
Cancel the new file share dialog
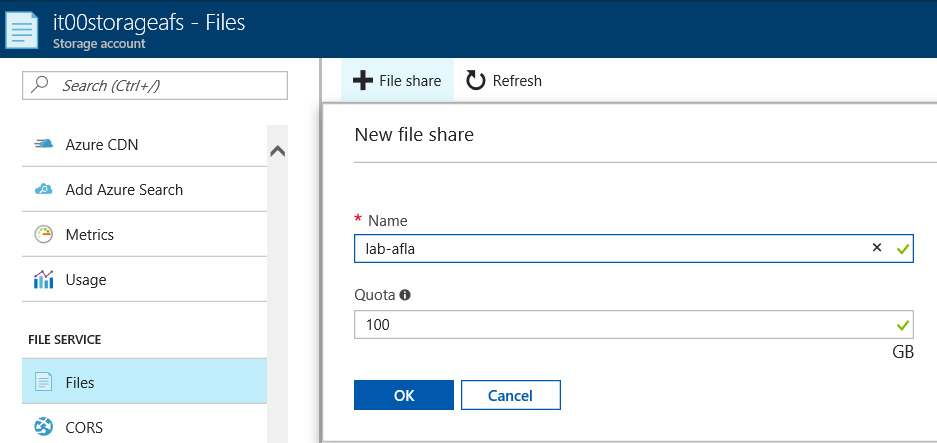[510, 395]
